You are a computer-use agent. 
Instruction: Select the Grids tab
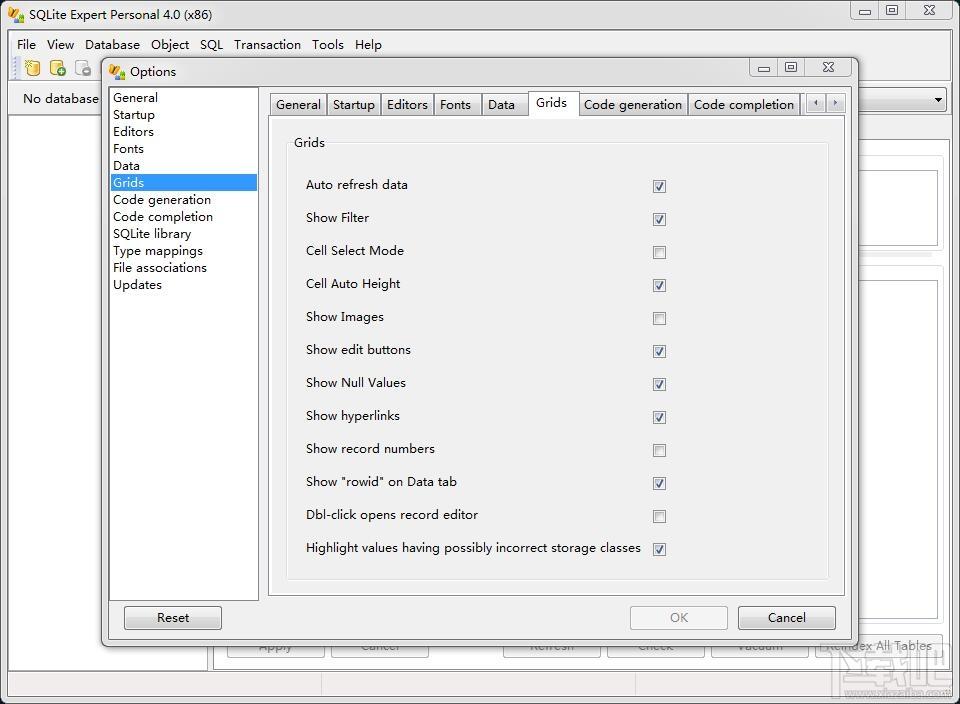pos(552,103)
